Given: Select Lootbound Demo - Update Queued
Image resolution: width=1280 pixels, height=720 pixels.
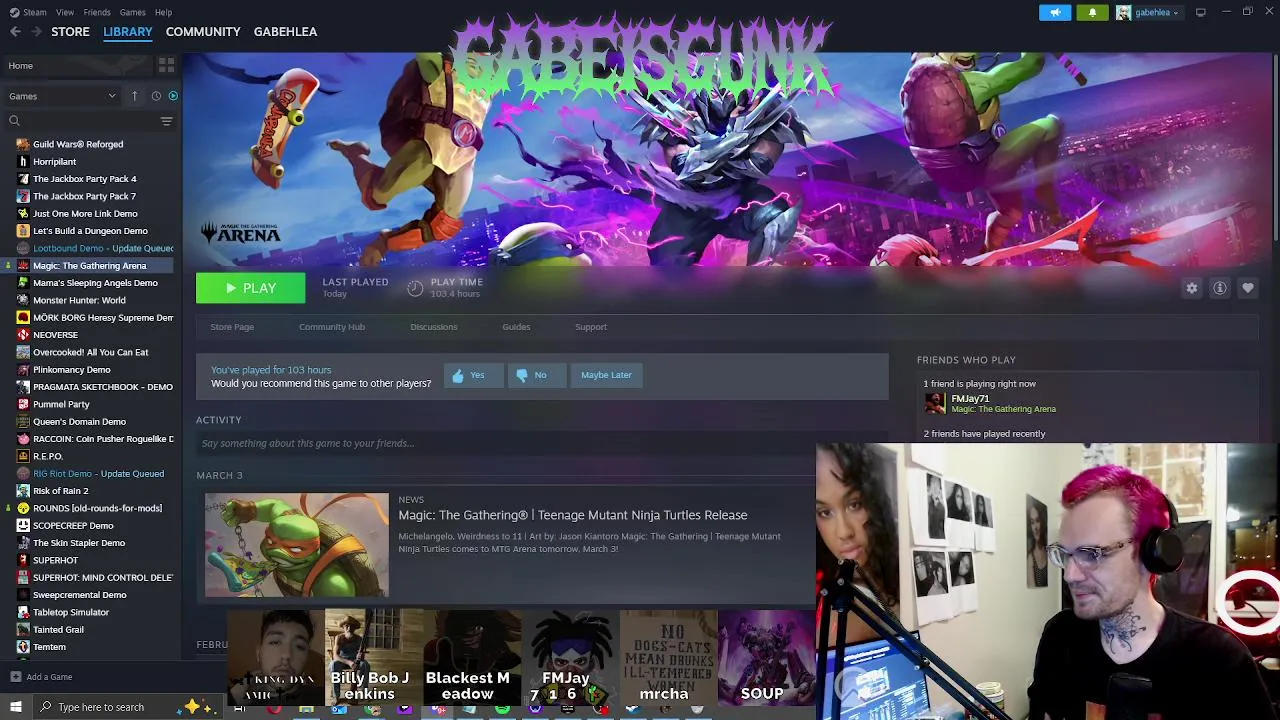Looking at the screenshot, I should coord(103,248).
